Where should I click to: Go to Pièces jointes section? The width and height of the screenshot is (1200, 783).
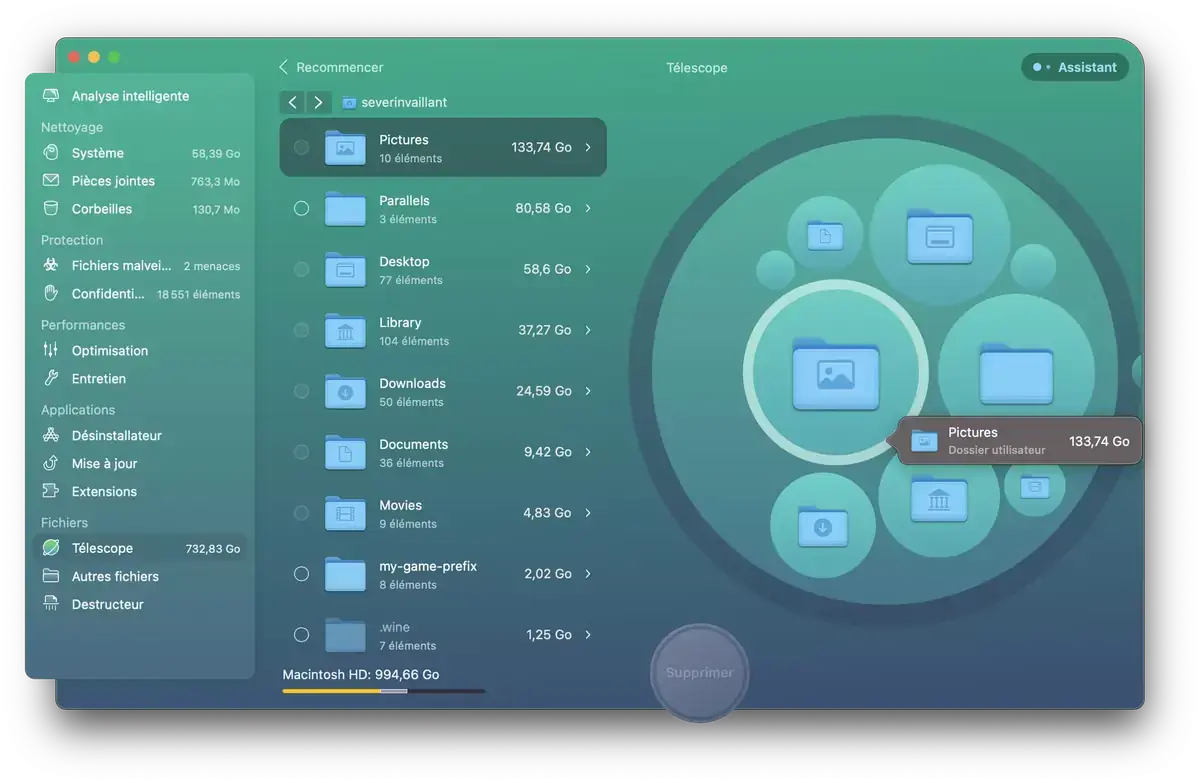pyautogui.click(x=113, y=181)
